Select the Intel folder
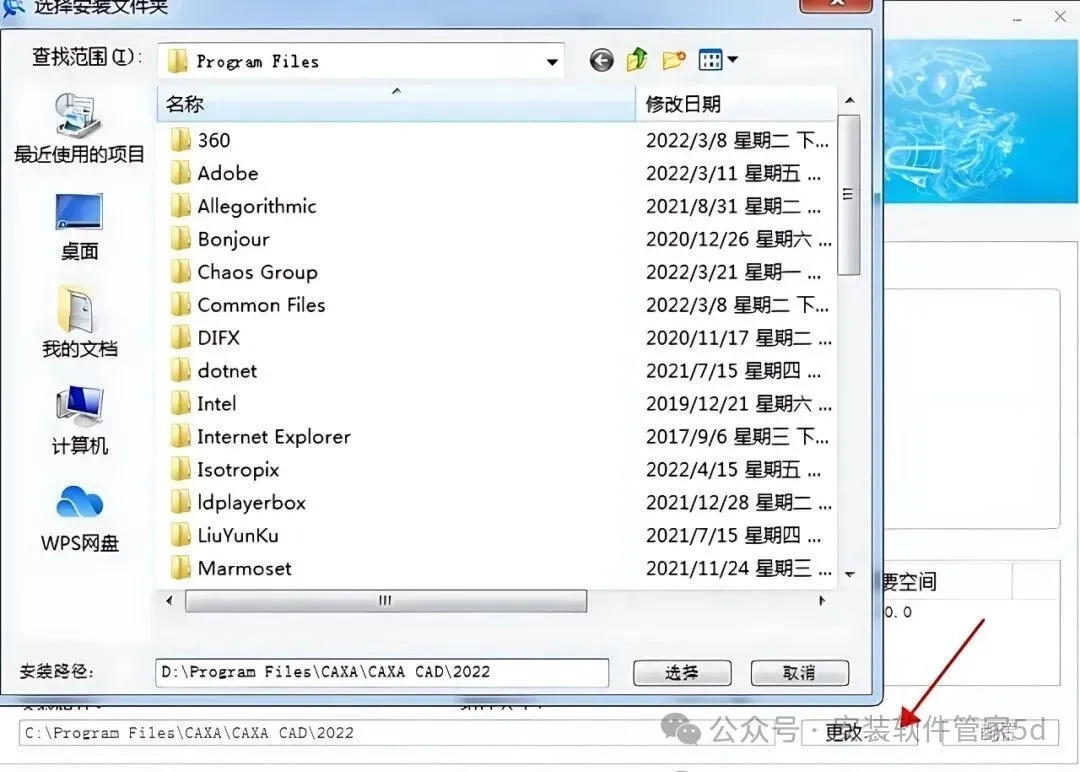 203,404
